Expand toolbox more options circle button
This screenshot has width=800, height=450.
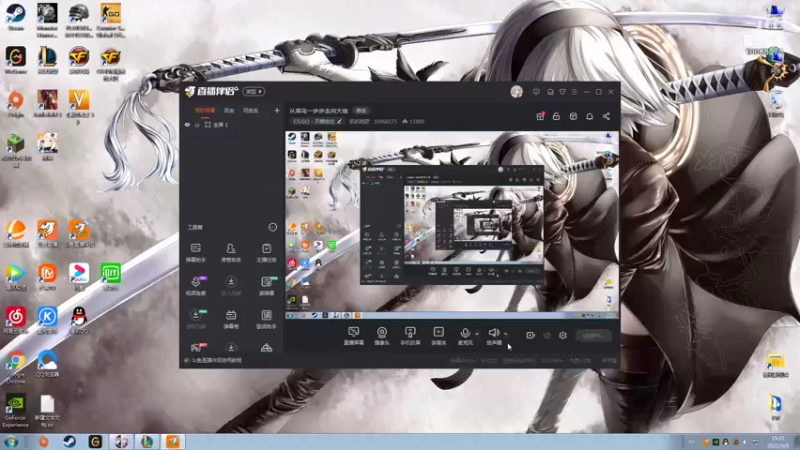click(x=272, y=227)
